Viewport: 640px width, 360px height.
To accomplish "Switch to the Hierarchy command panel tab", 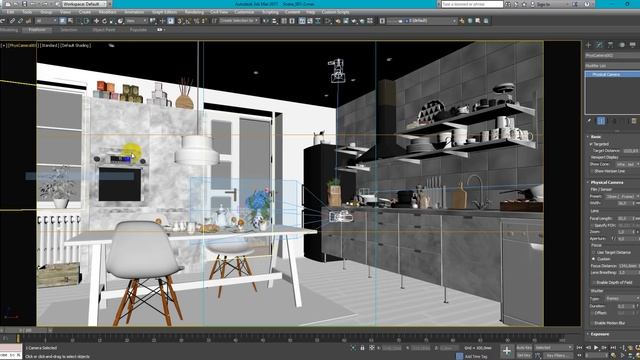I will (610, 45).
